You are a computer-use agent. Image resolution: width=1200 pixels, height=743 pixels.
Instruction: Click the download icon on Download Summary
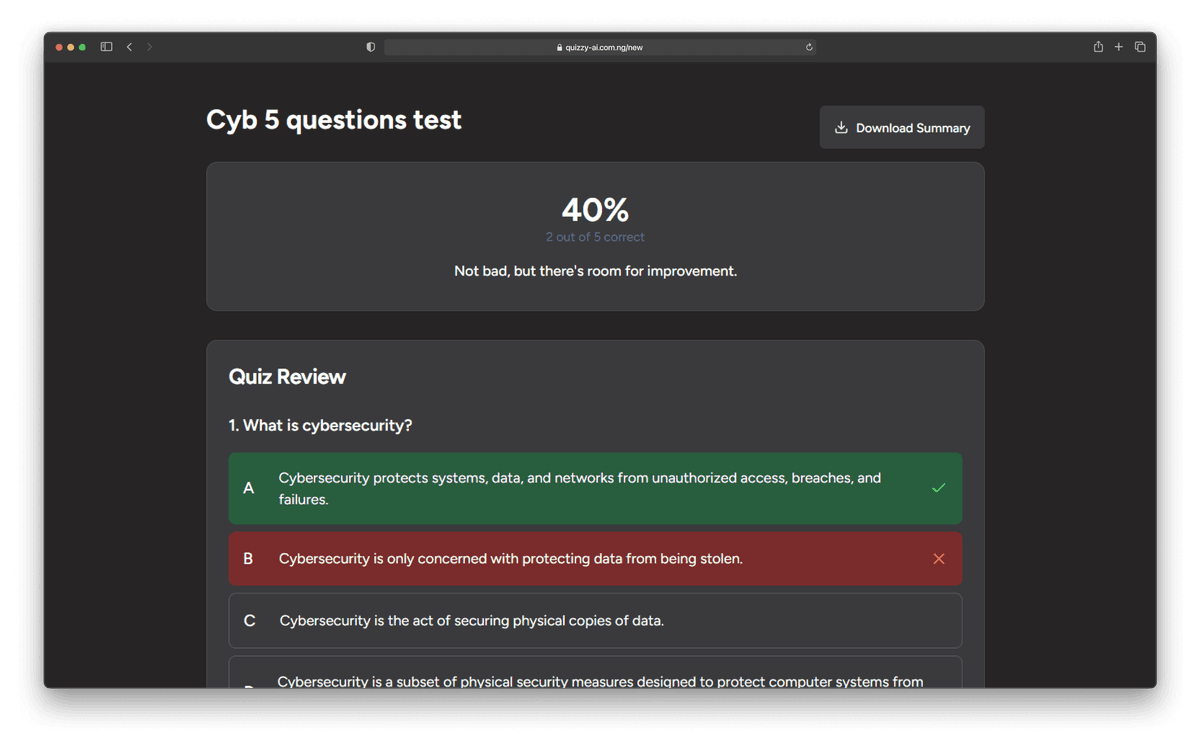[841, 127]
